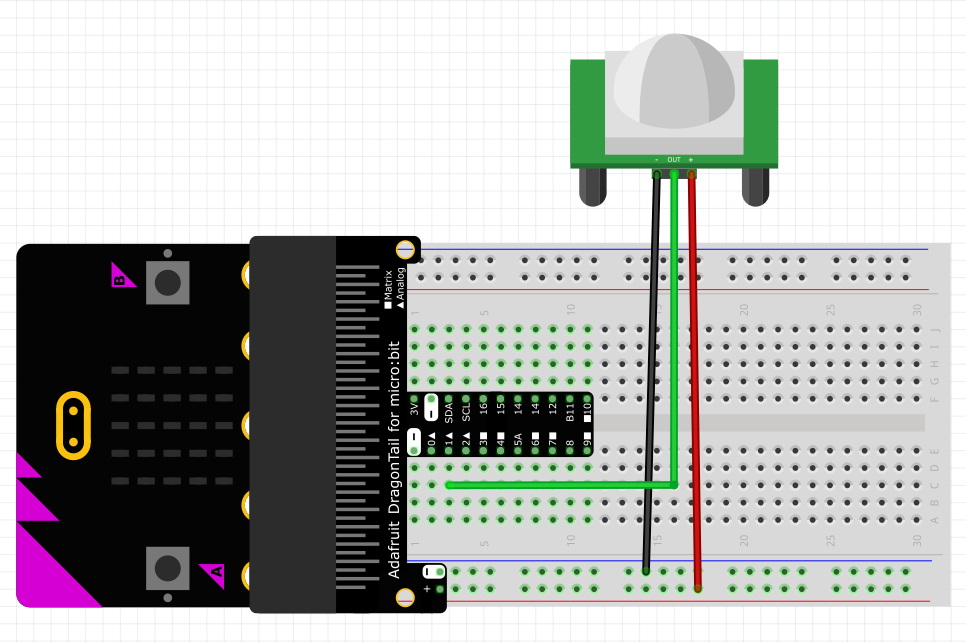The image size is (966, 642).
Task: Click pin 5A on the DragonTail
Action: coord(518,442)
